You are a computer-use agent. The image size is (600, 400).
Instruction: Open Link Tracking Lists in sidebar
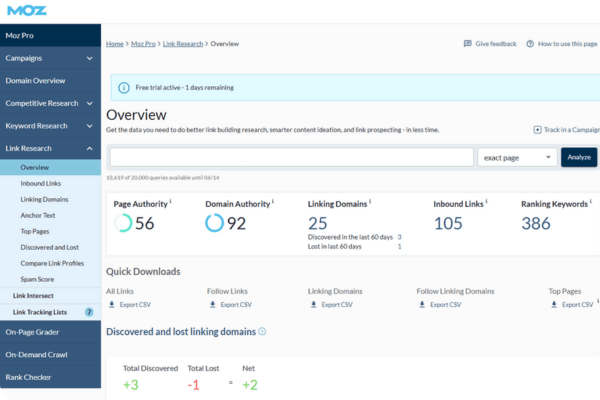(x=51, y=312)
